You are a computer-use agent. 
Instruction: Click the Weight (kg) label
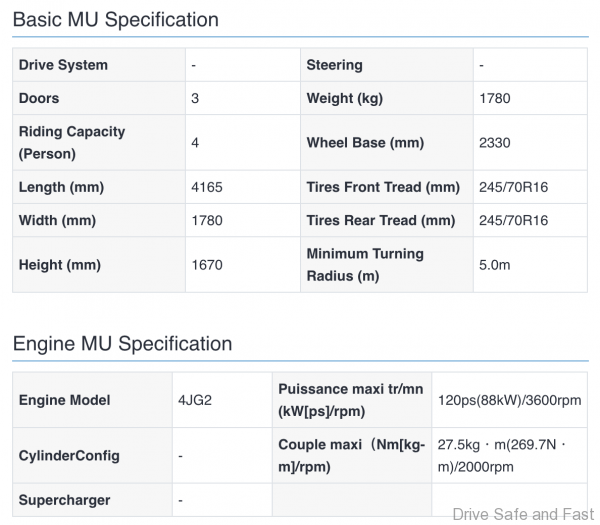pyautogui.click(x=344, y=98)
